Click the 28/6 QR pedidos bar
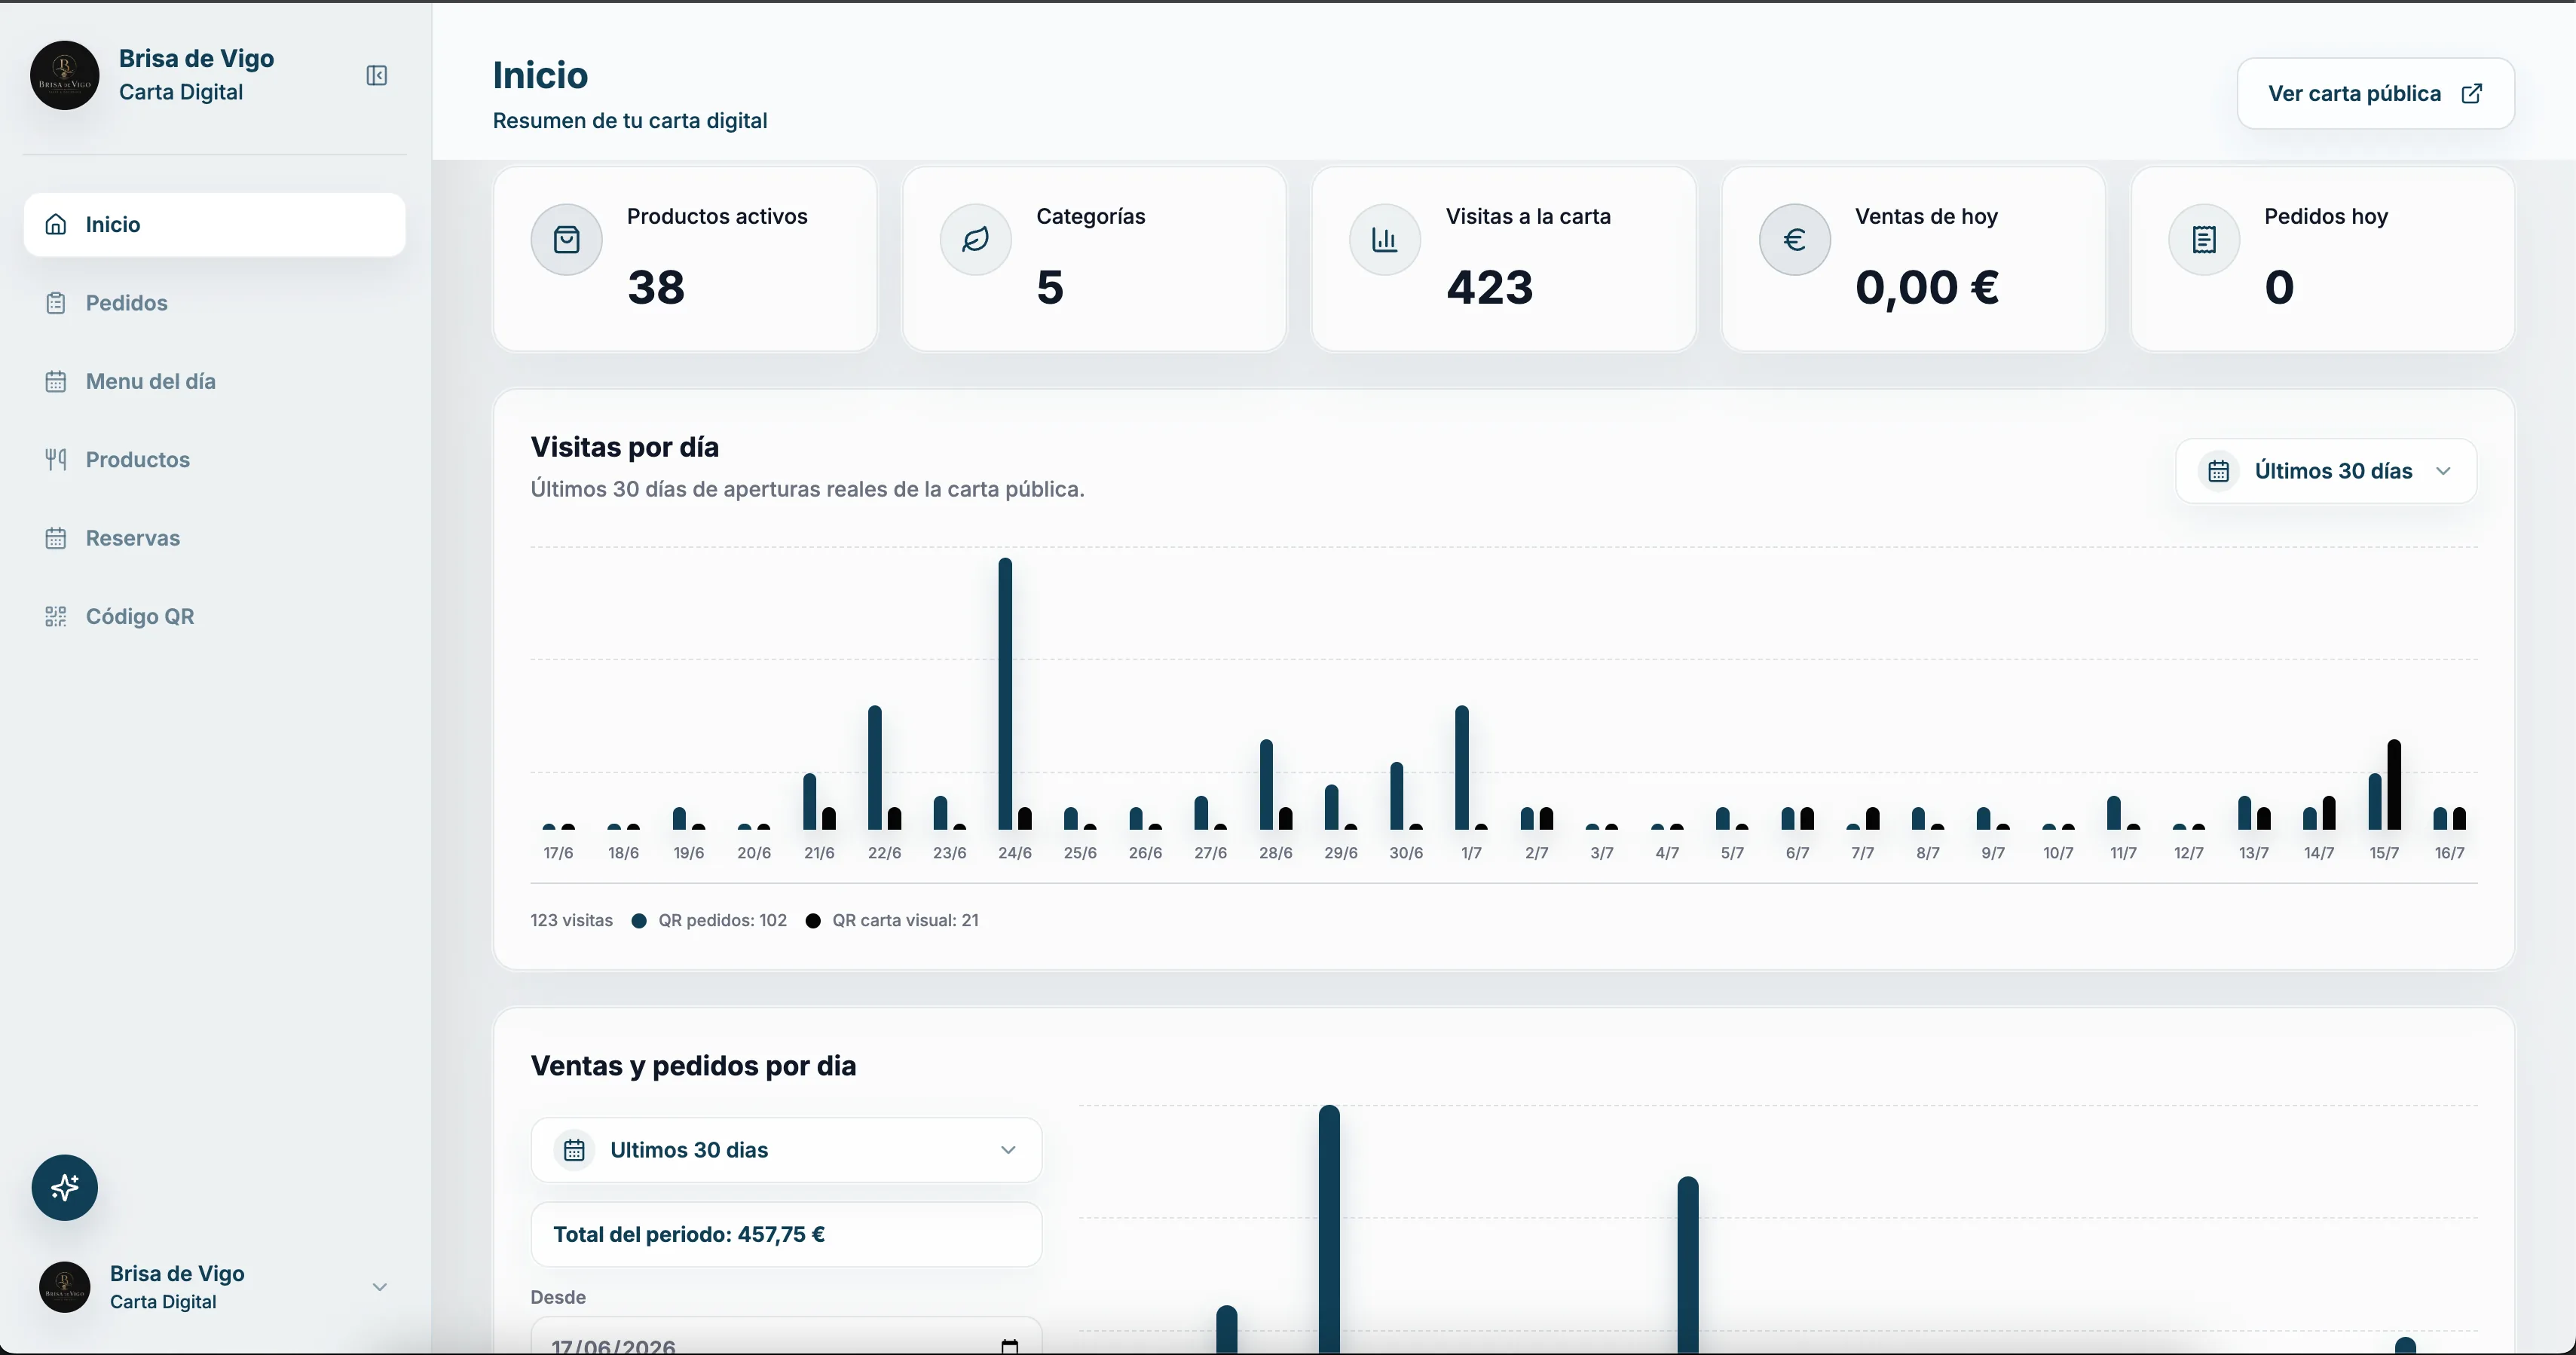2576x1355 pixels. coord(1266,785)
